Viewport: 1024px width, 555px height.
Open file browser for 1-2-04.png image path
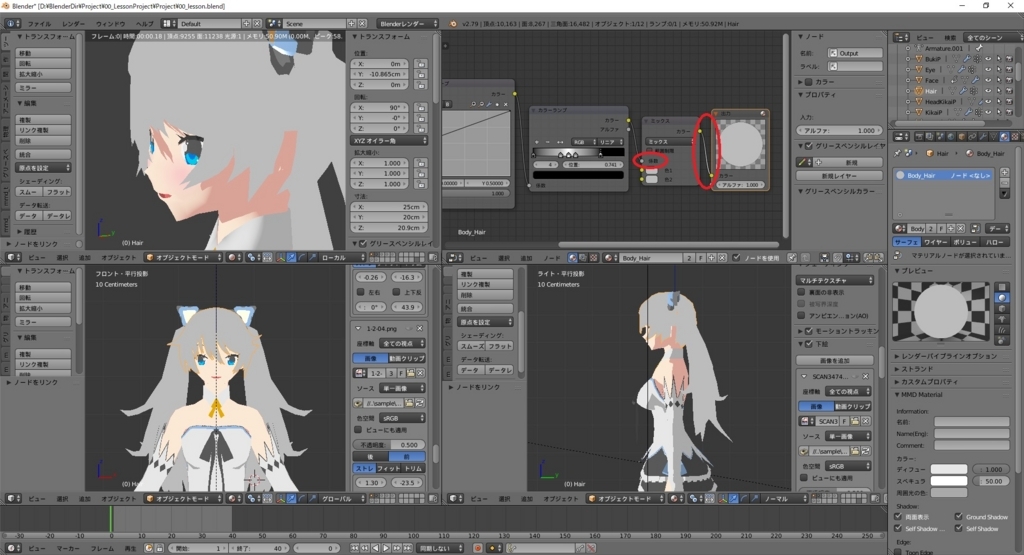point(409,404)
